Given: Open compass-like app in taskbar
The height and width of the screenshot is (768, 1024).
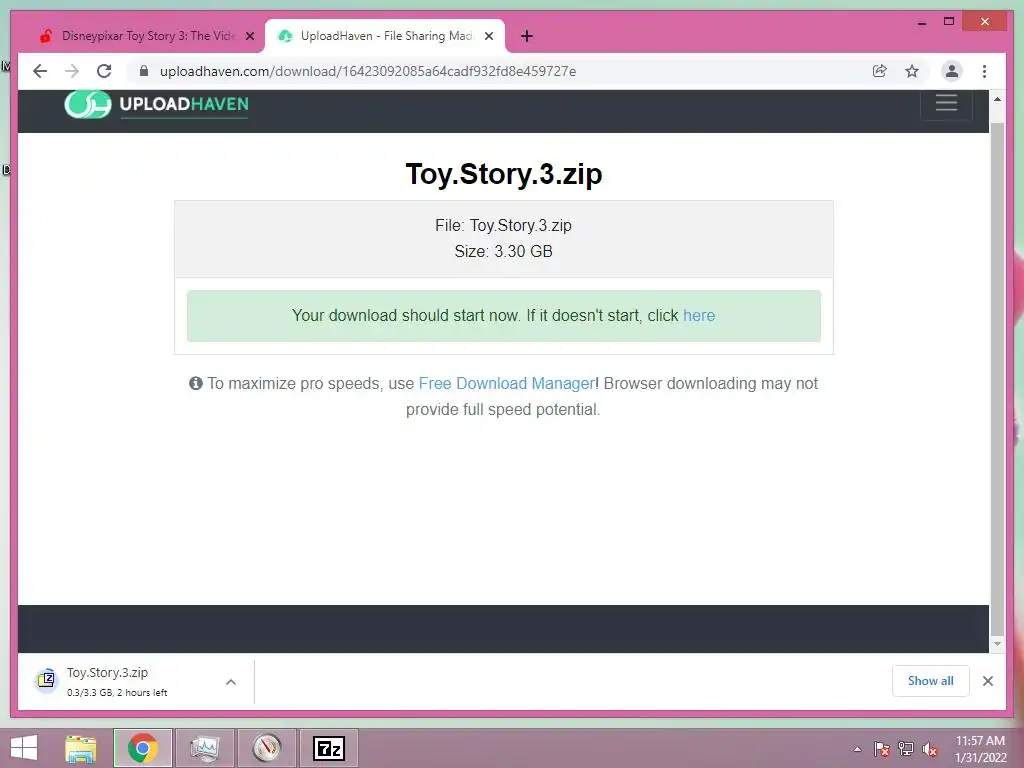Looking at the screenshot, I should pyautogui.click(x=267, y=748).
